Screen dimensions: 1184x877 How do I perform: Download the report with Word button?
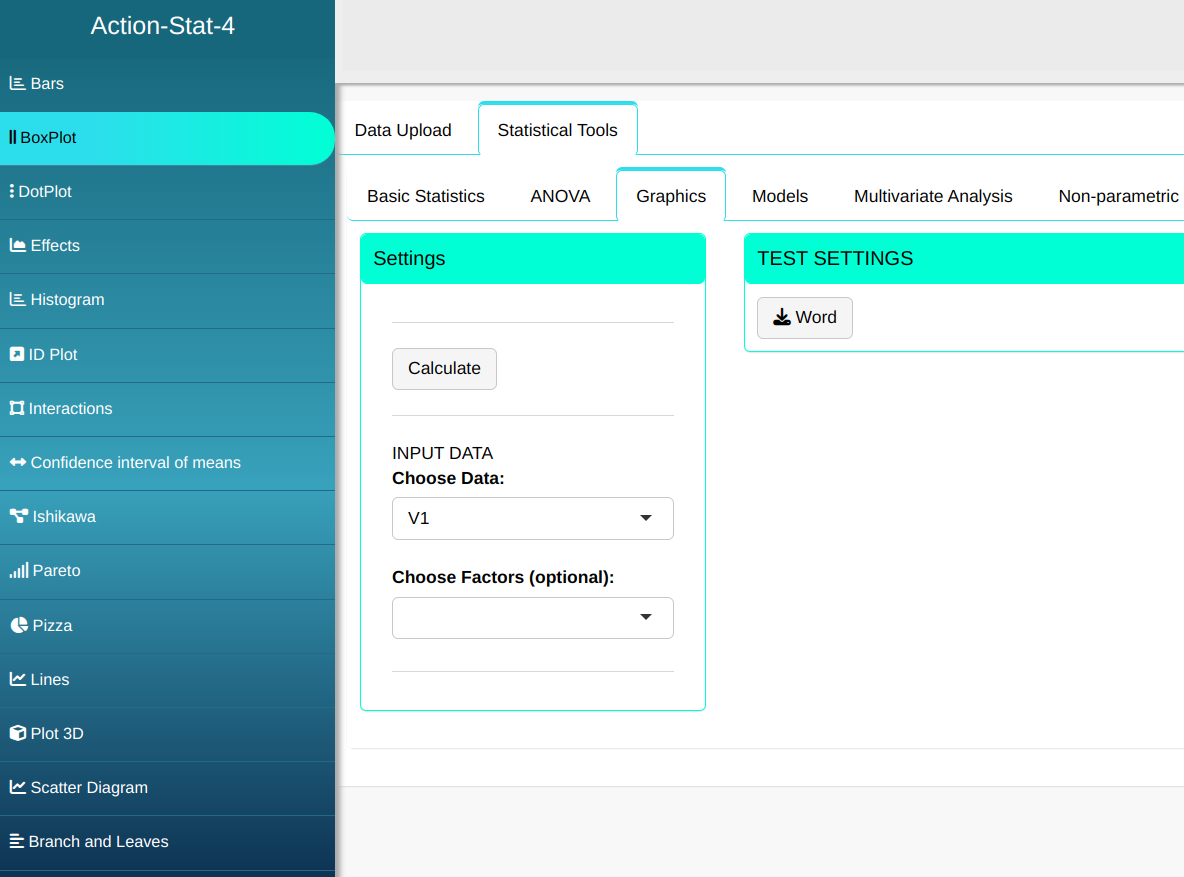coord(804,318)
